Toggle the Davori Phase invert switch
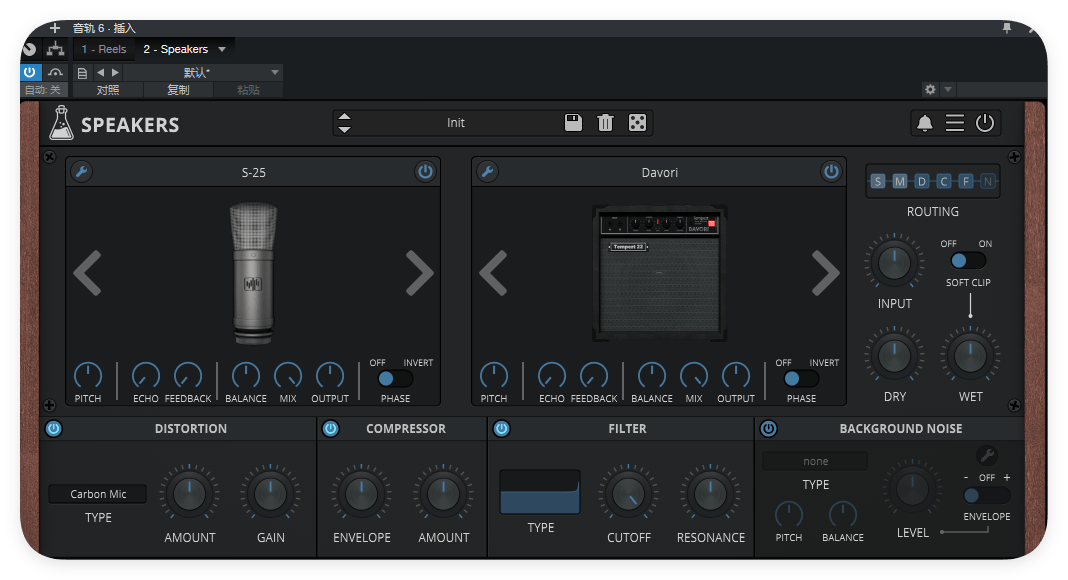The width and height of the screenshot is (1068, 580). [x=801, y=378]
